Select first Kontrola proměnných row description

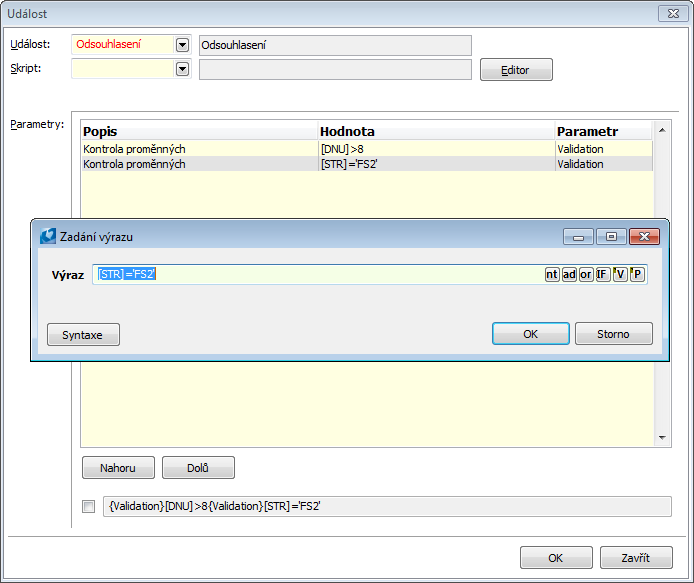point(200,149)
